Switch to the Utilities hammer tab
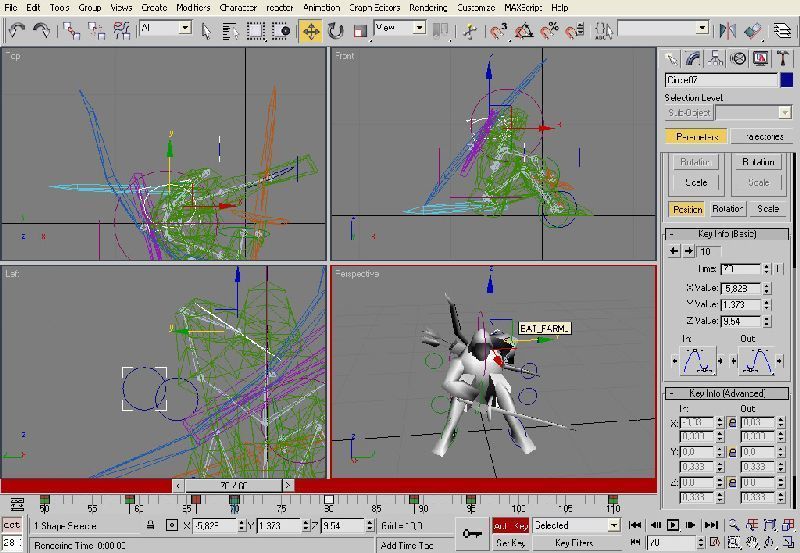The width and height of the screenshot is (800, 553). tap(783, 59)
